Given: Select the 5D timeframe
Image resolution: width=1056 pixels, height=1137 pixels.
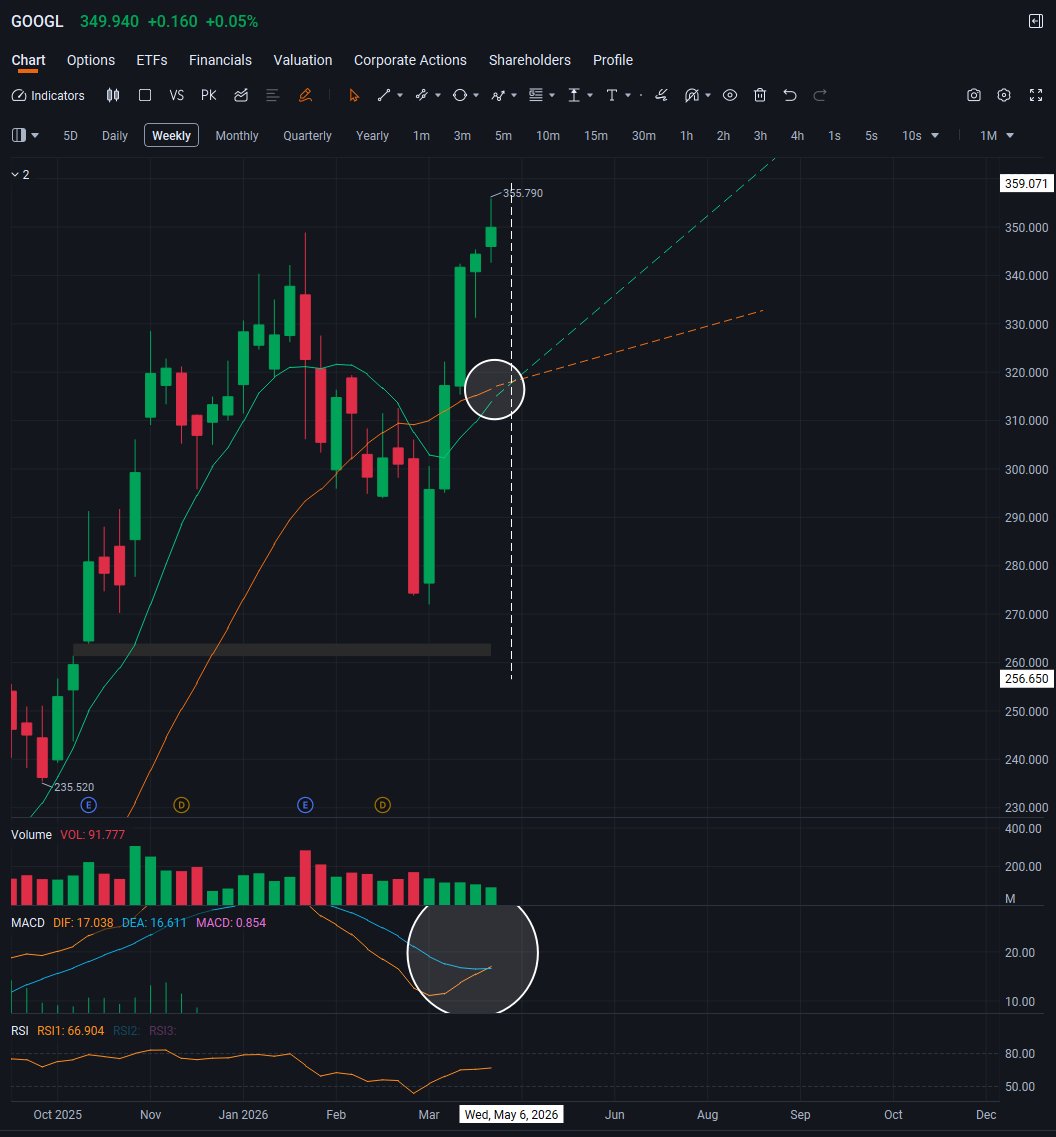Looking at the screenshot, I should pos(70,136).
